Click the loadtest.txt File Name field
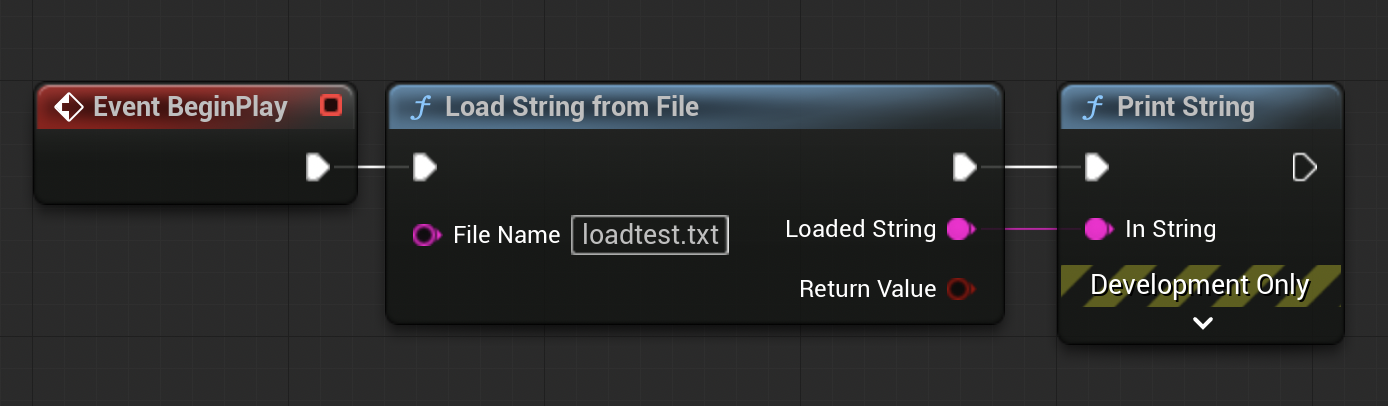This screenshot has height=406, width=1388. [650, 235]
